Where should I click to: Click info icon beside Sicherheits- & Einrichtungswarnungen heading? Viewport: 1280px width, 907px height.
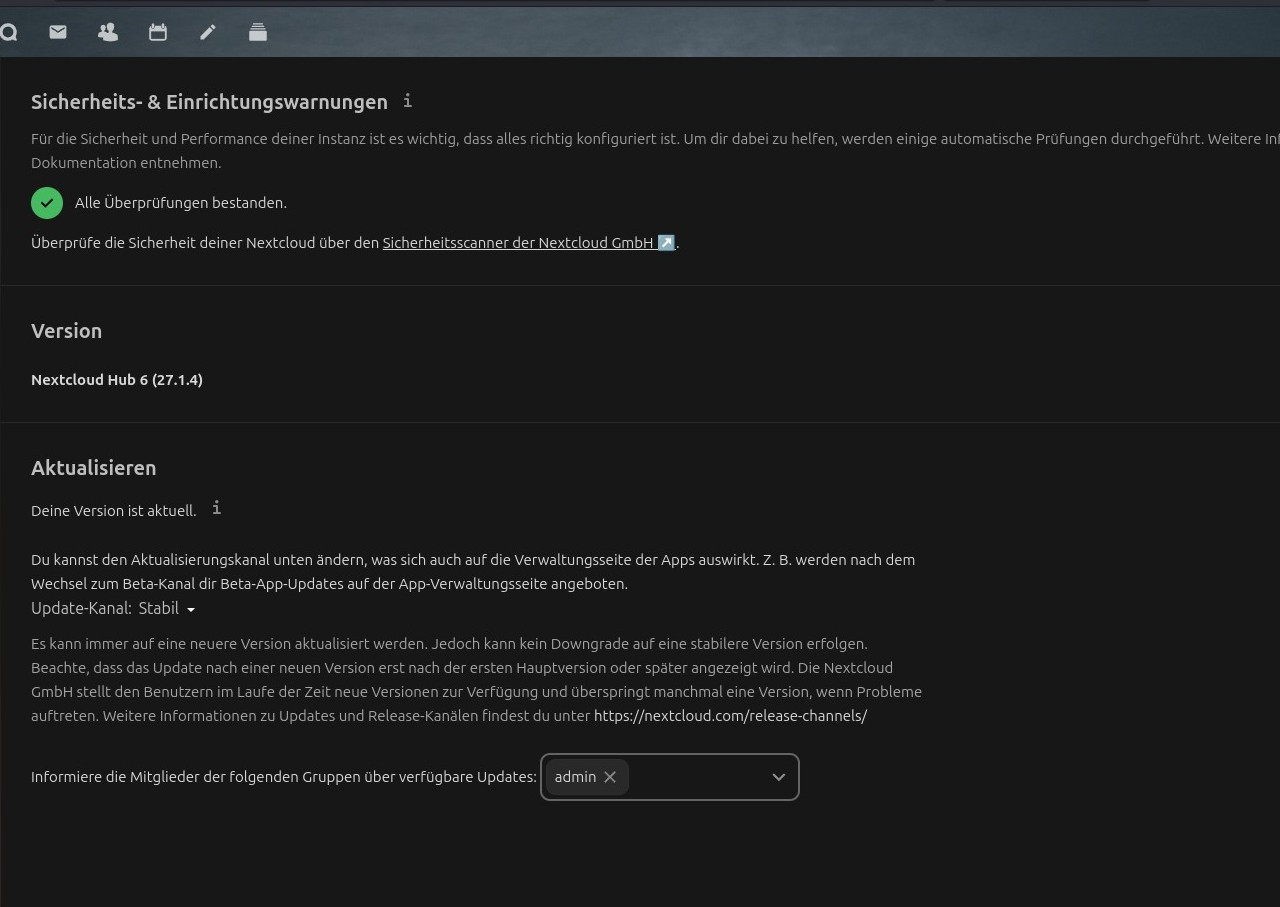point(407,101)
